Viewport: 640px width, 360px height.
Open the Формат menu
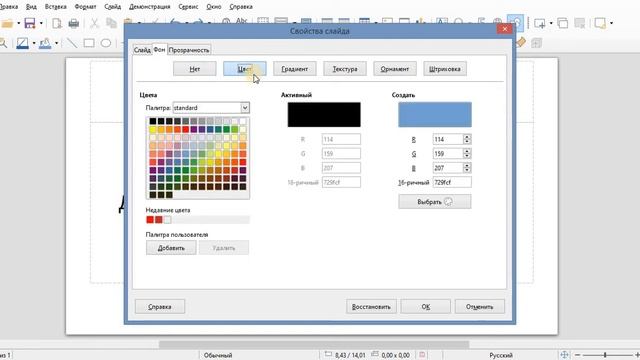(x=85, y=7)
